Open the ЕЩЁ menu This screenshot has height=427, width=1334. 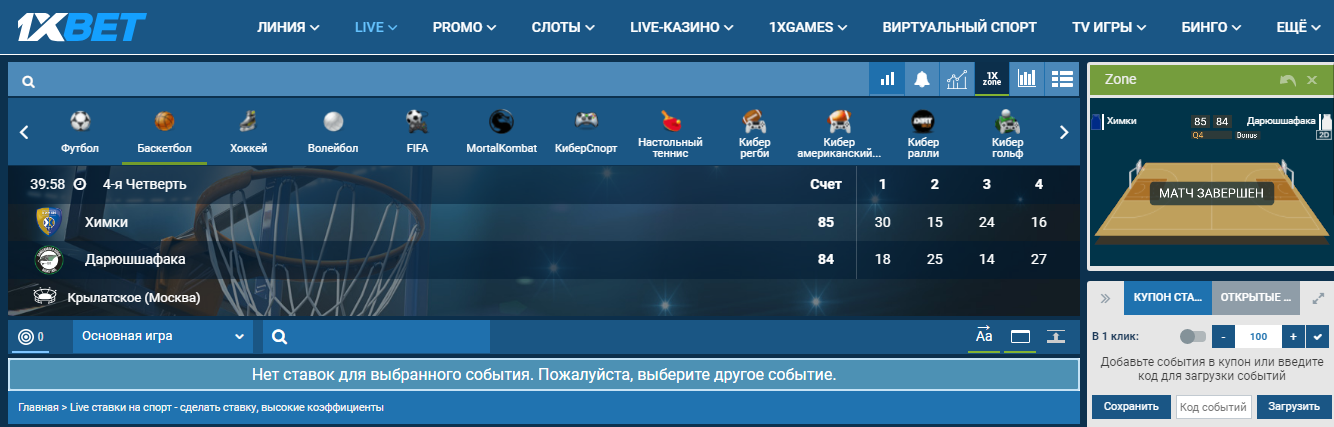coord(1299,27)
